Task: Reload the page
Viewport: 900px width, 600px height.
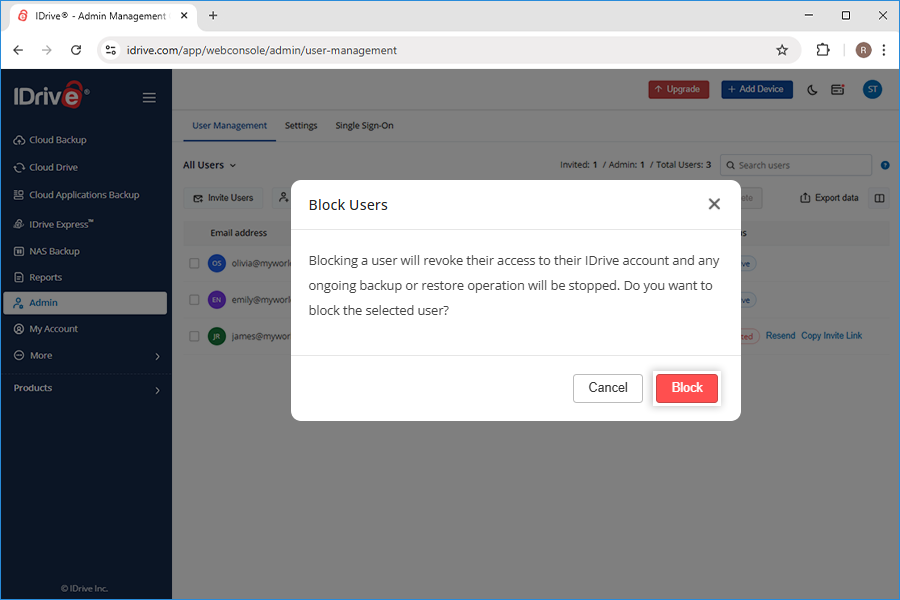Action: pos(76,51)
